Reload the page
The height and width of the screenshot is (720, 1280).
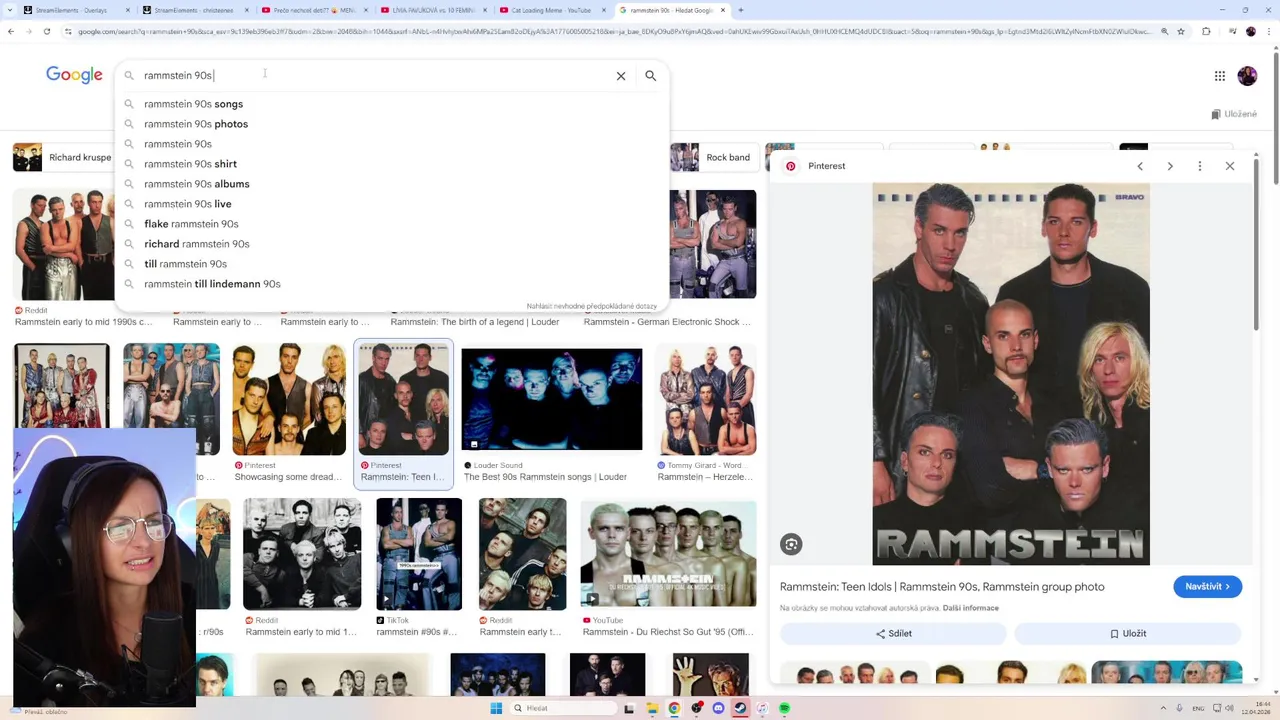pos(47,32)
